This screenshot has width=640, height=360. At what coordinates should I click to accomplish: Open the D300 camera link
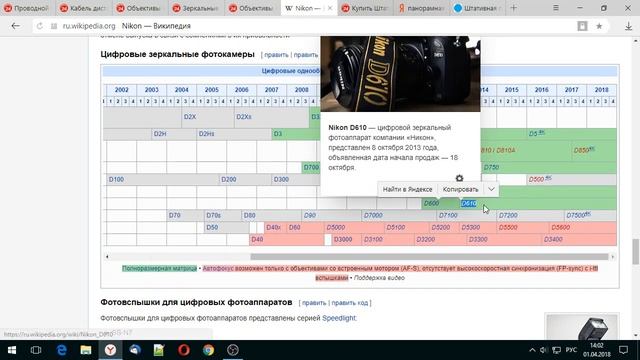pos(281,179)
